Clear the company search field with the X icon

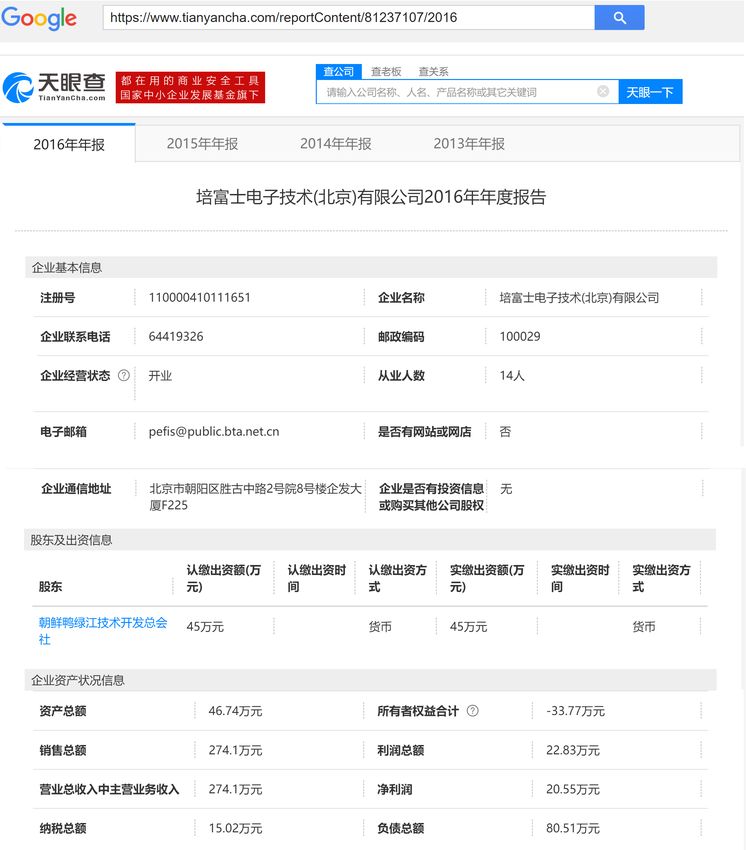(603, 92)
